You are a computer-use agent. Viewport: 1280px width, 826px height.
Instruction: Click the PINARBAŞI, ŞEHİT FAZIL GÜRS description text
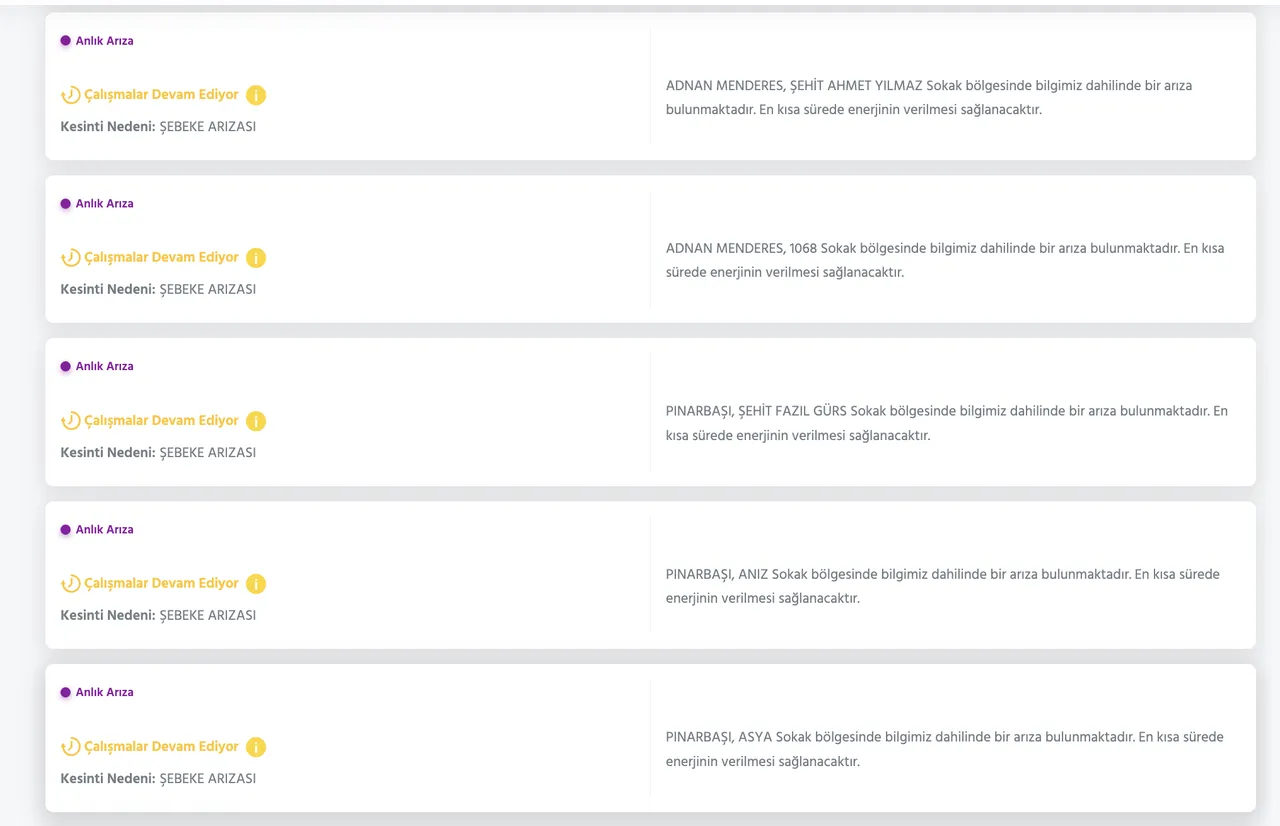pyautogui.click(x=946, y=423)
